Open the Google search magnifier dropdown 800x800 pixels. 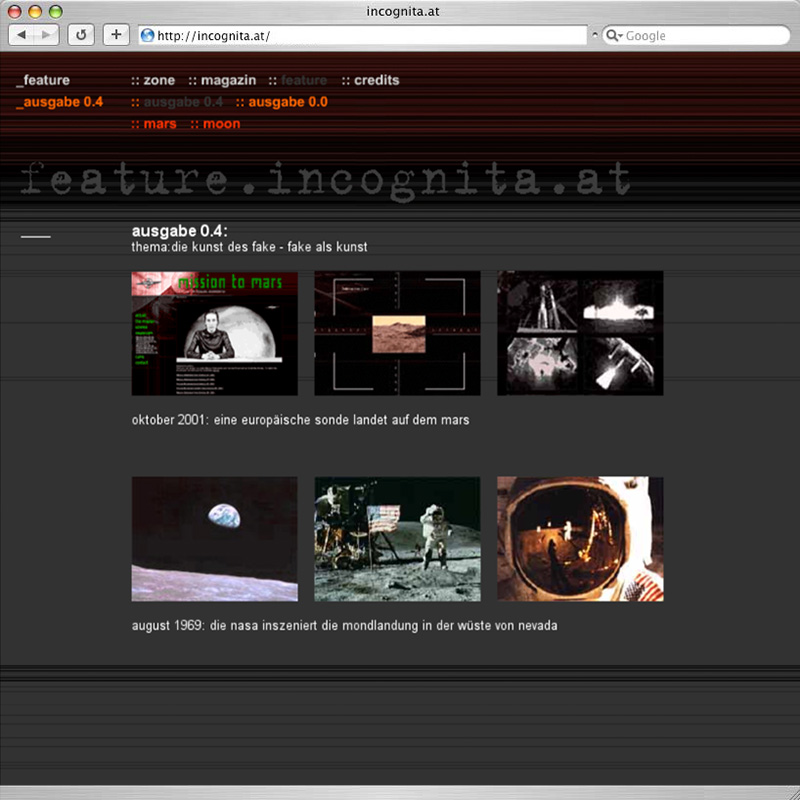tap(614, 36)
